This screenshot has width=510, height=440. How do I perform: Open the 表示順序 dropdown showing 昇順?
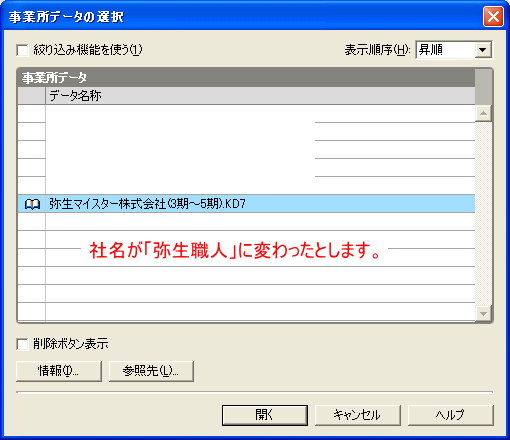pyautogui.click(x=454, y=50)
